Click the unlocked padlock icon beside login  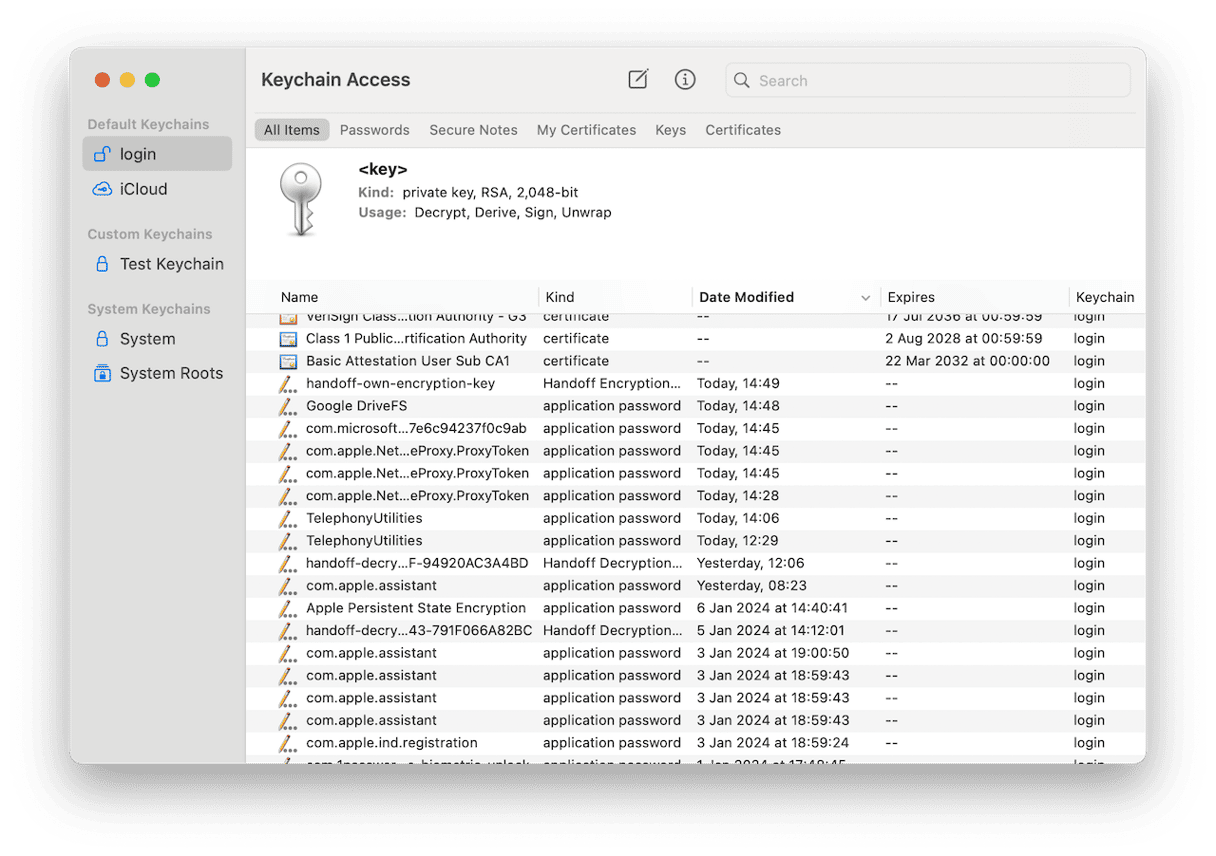(102, 154)
